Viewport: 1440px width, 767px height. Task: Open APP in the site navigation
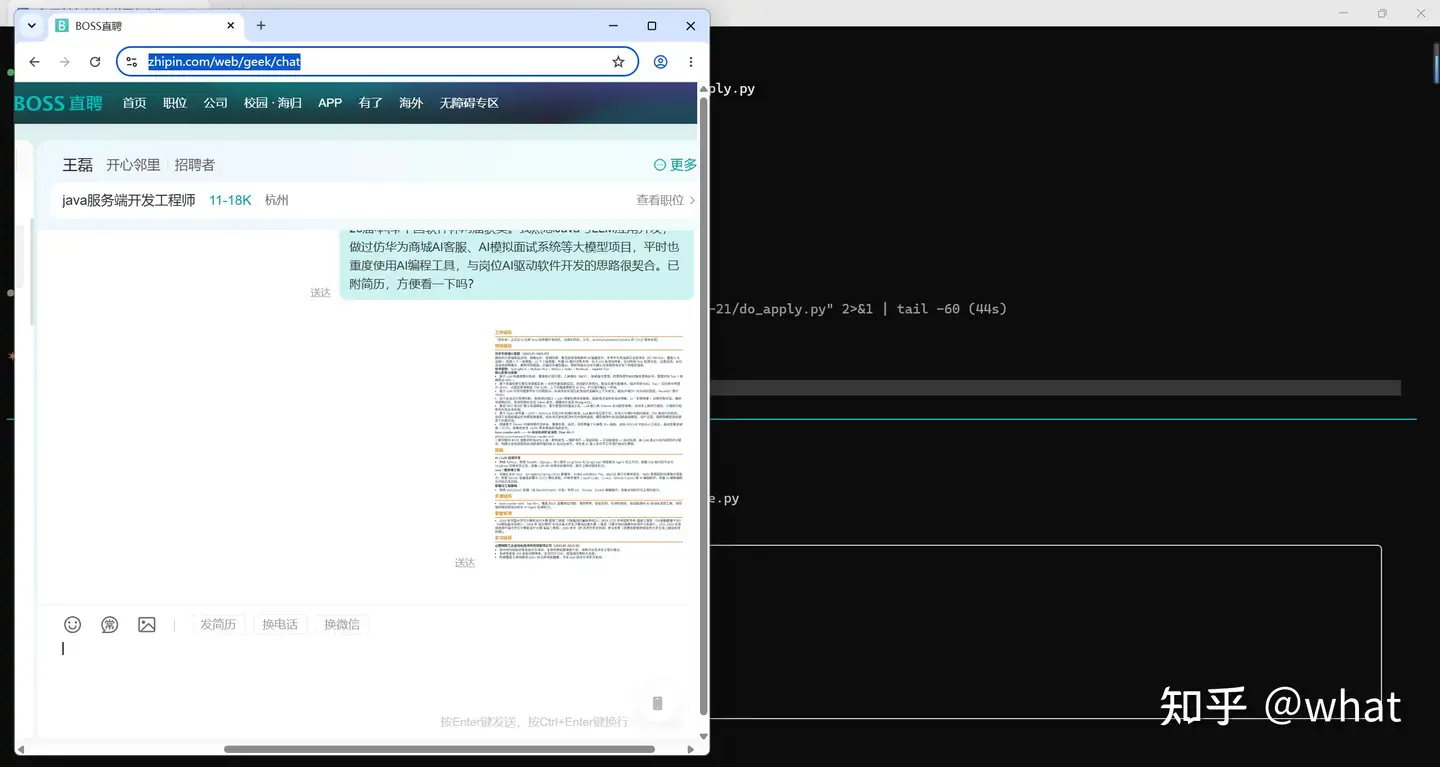[330, 103]
